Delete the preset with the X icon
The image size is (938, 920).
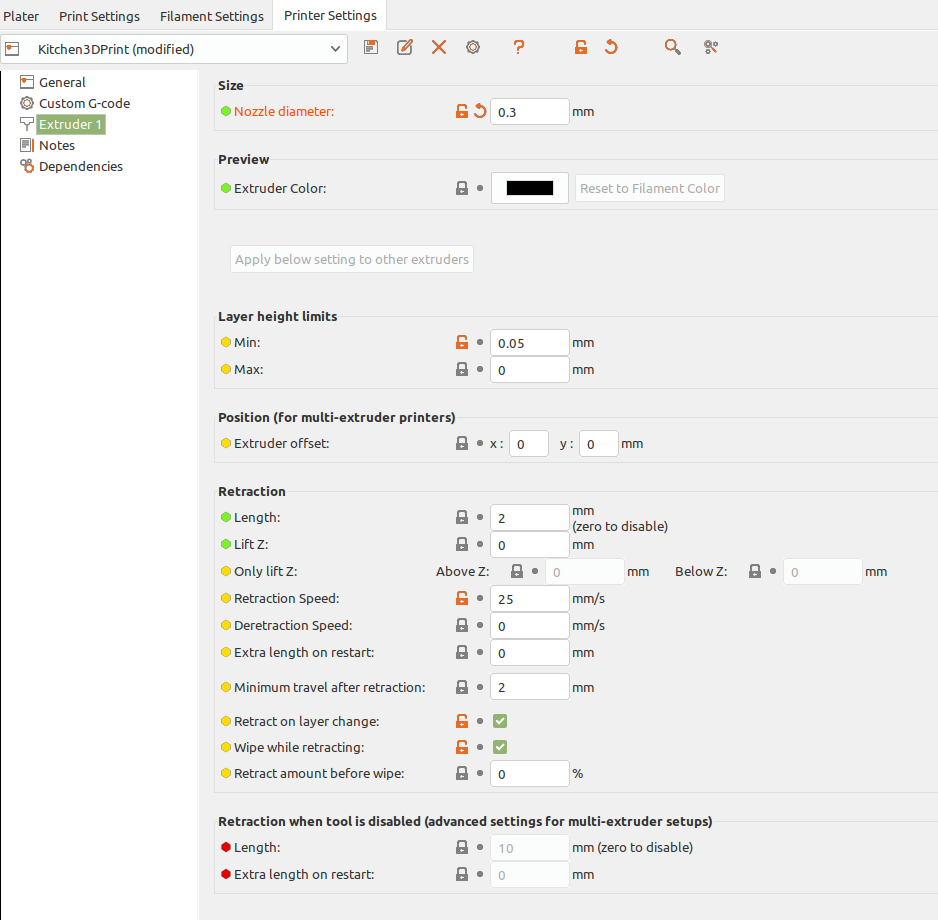pos(439,47)
